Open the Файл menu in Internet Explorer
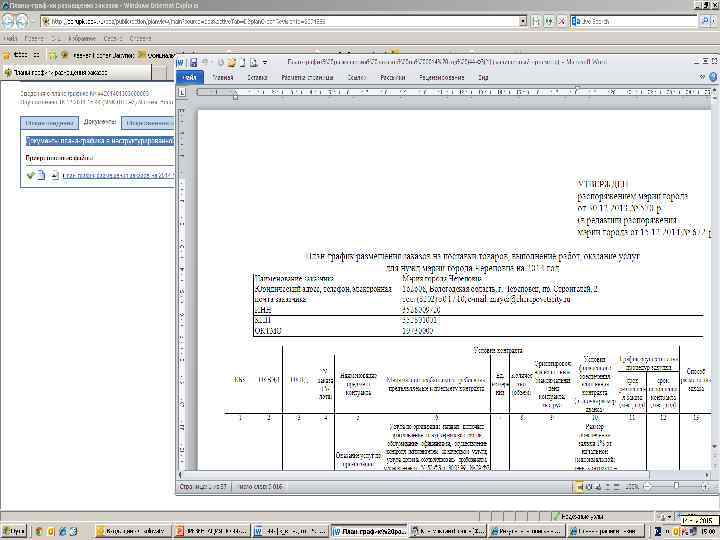 [x=11, y=39]
